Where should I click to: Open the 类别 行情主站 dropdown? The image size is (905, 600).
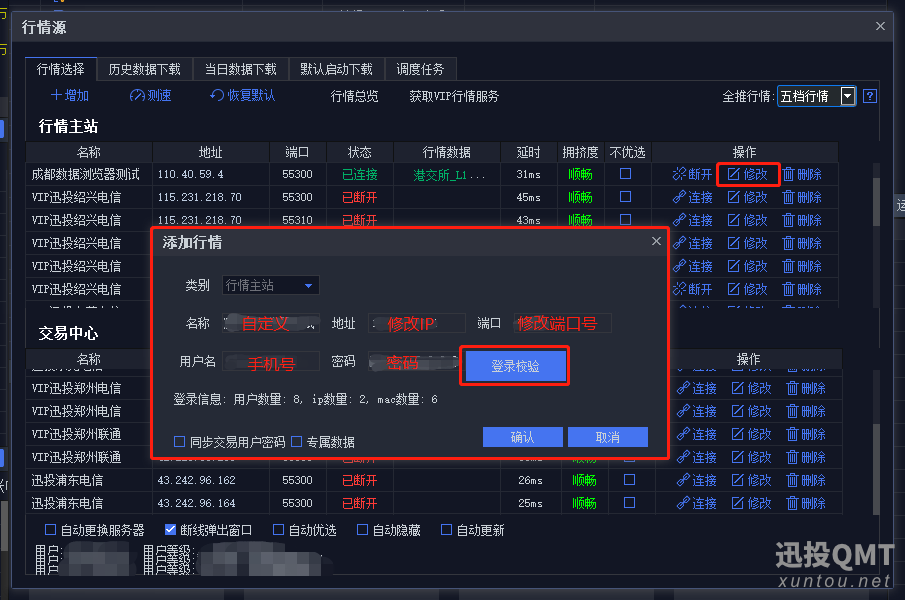click(271, 285)
